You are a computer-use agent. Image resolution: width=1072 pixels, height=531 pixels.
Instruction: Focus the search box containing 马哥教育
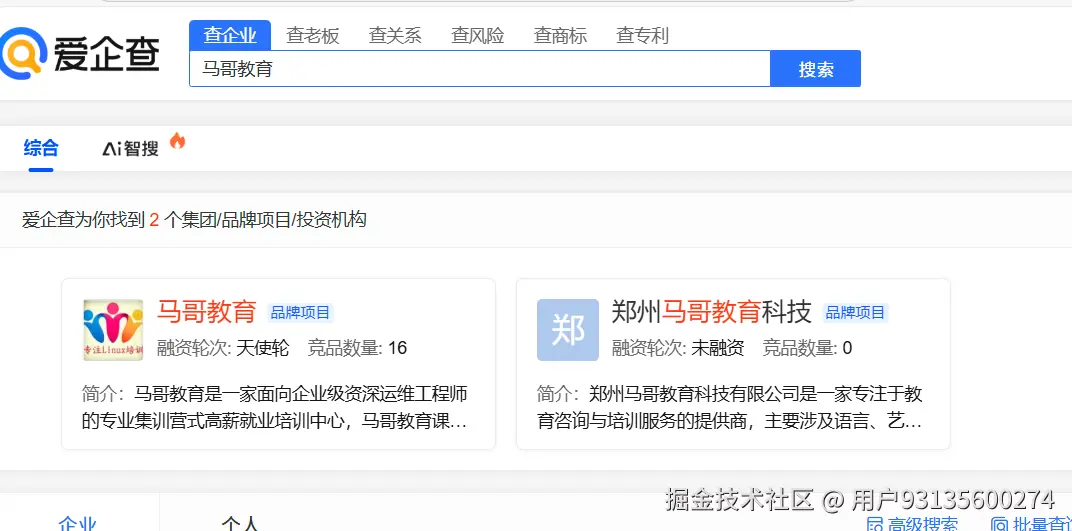click(480, 68)
